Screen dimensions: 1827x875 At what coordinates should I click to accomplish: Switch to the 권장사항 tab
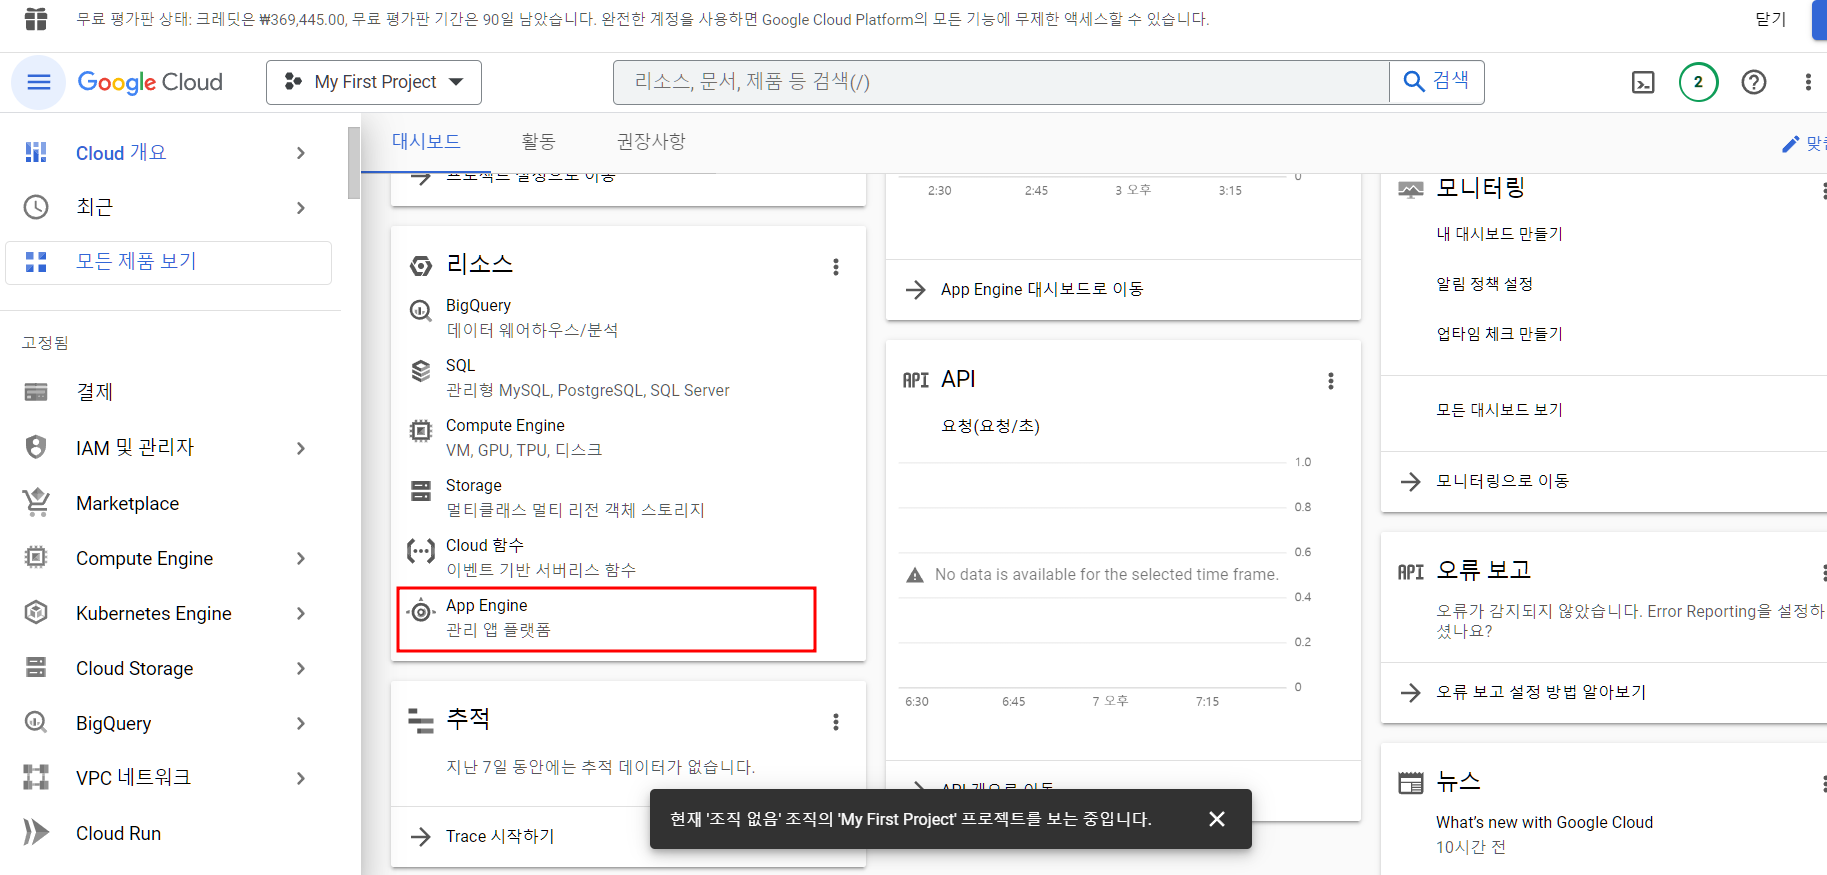click(651, 142)
